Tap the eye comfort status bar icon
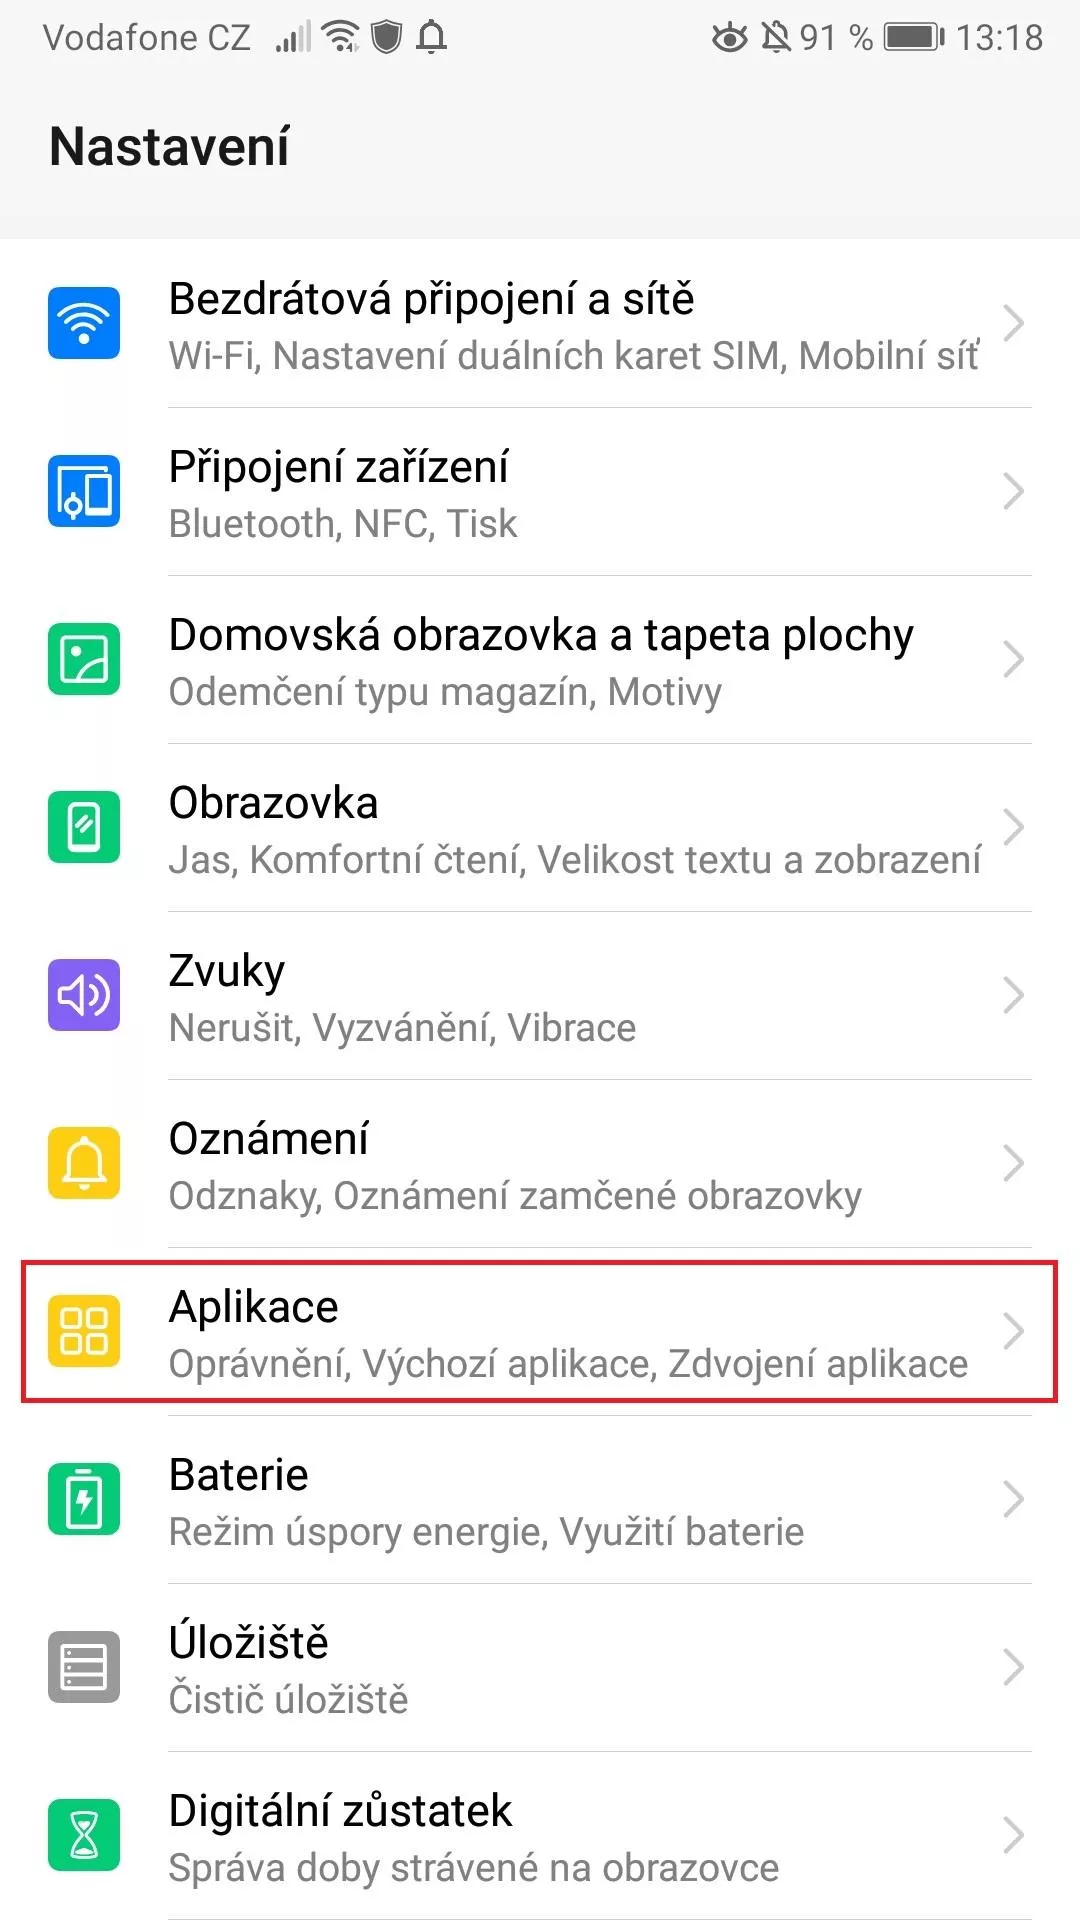The width and height of the screenshot is (1080, 1920). click(x=729, y=39)
